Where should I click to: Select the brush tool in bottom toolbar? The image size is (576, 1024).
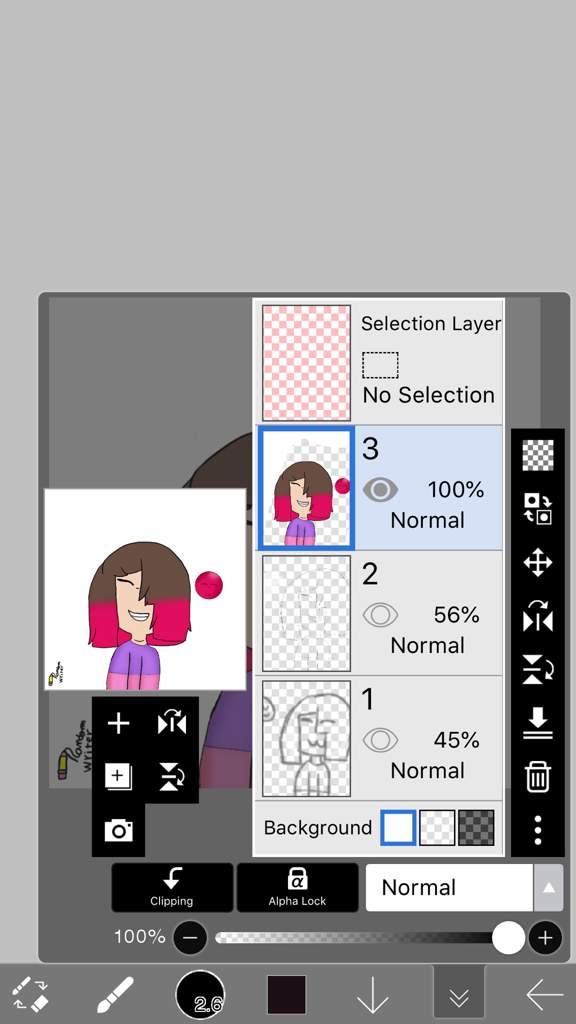point(115,995)
